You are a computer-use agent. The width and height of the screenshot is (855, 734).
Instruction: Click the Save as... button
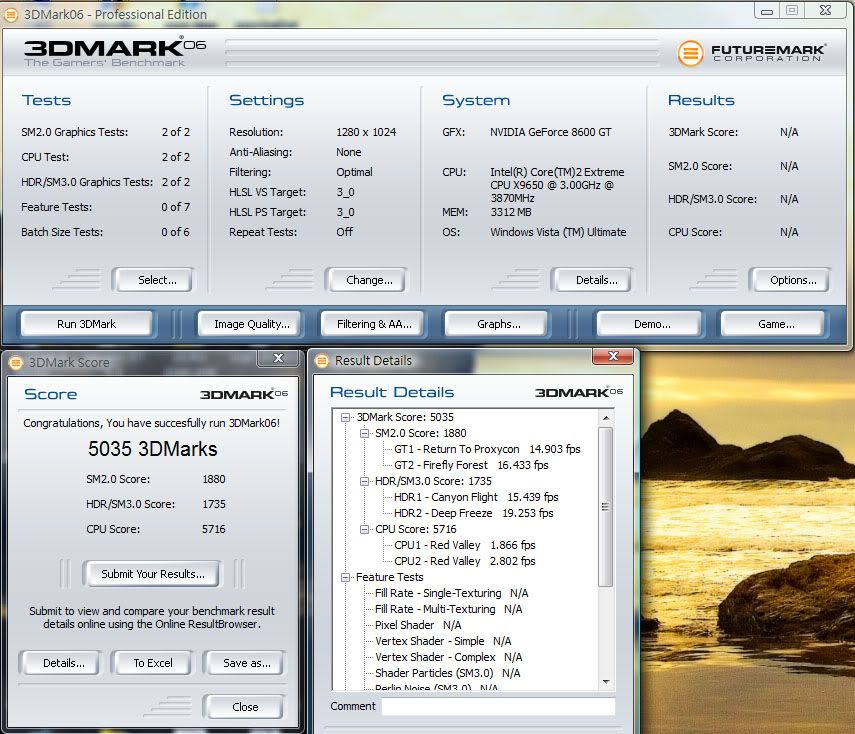pyautogui.click(x=244, y=663)
